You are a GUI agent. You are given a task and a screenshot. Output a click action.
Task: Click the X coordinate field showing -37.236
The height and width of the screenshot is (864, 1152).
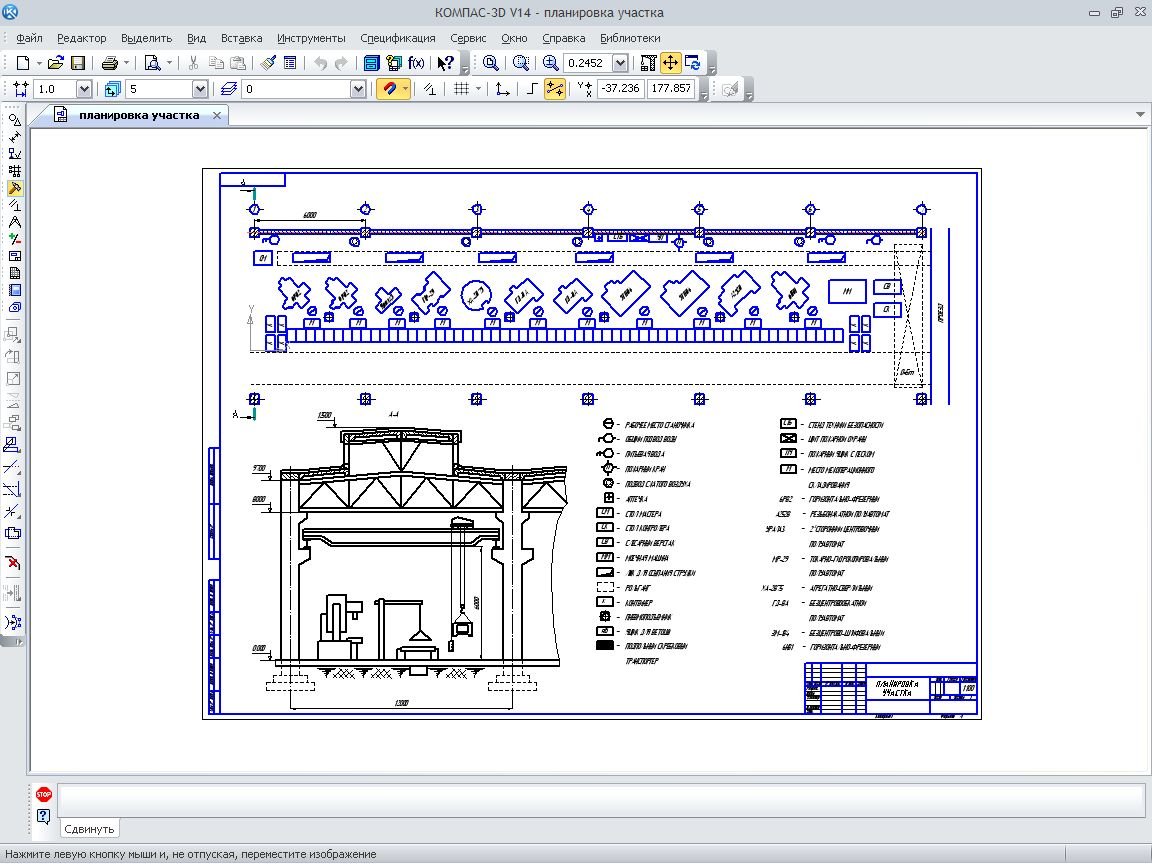(x=620, y=89)
